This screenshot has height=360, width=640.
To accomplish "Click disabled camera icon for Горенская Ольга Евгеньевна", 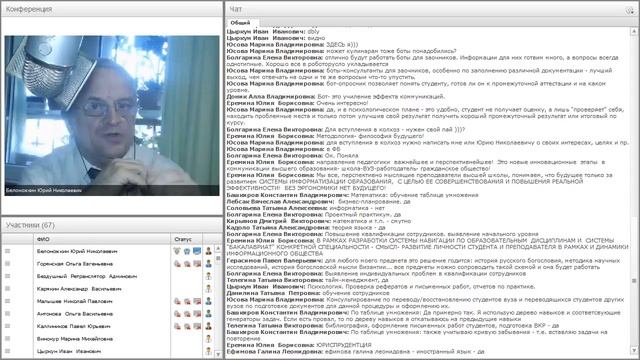I will (x=187, y=264).
